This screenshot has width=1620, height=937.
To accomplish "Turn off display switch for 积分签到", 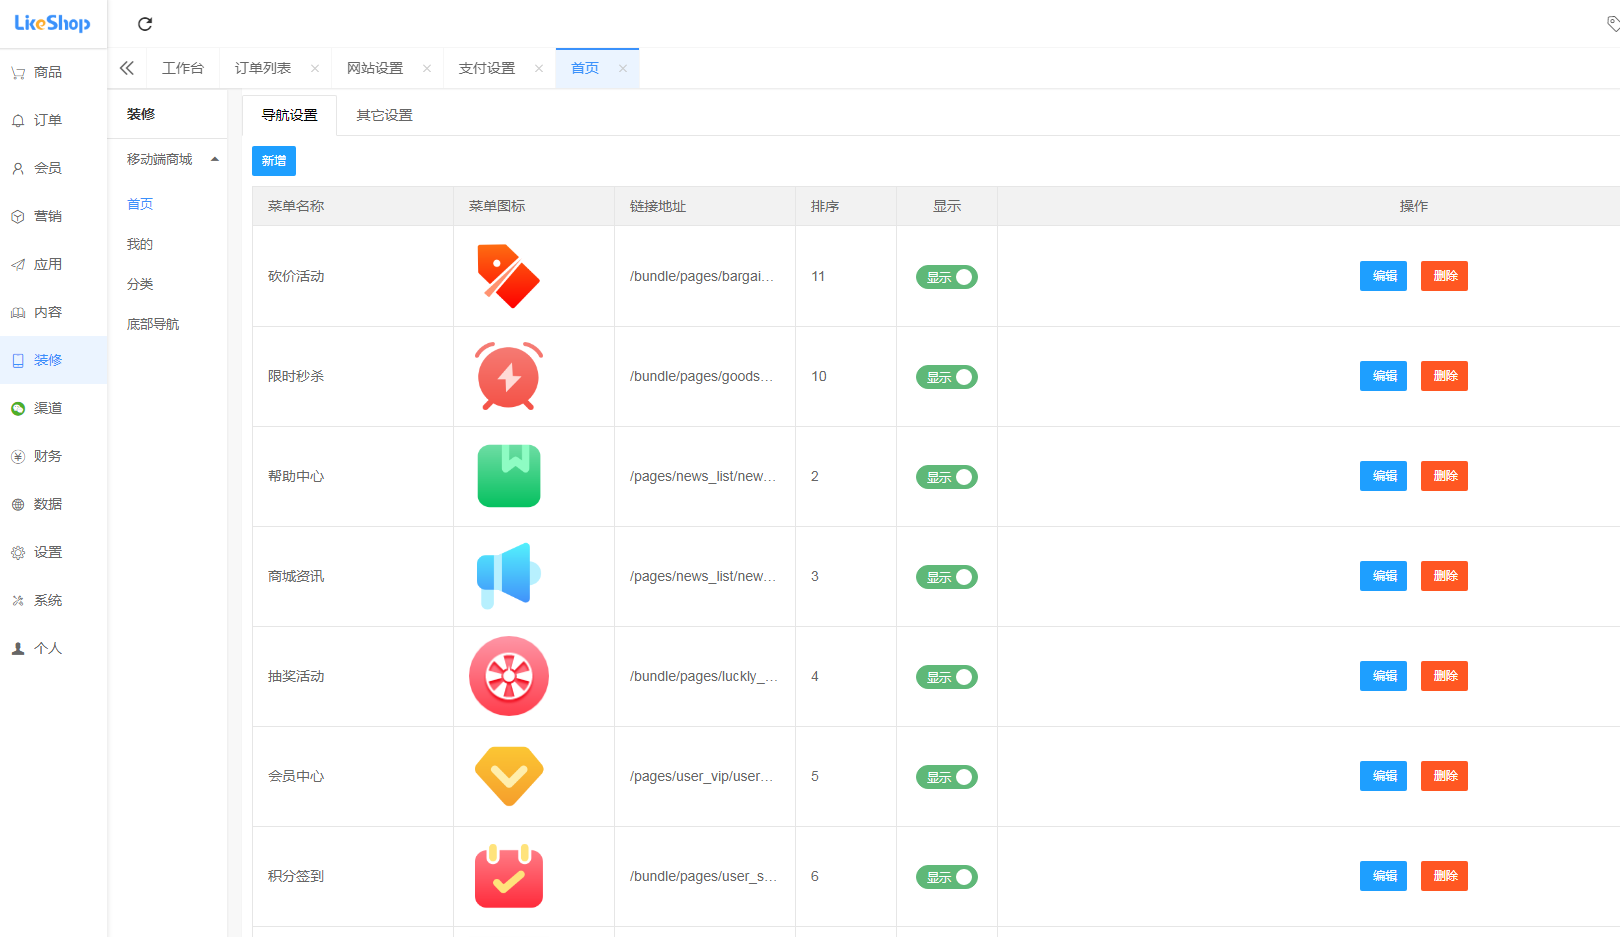I will point(946,877).
